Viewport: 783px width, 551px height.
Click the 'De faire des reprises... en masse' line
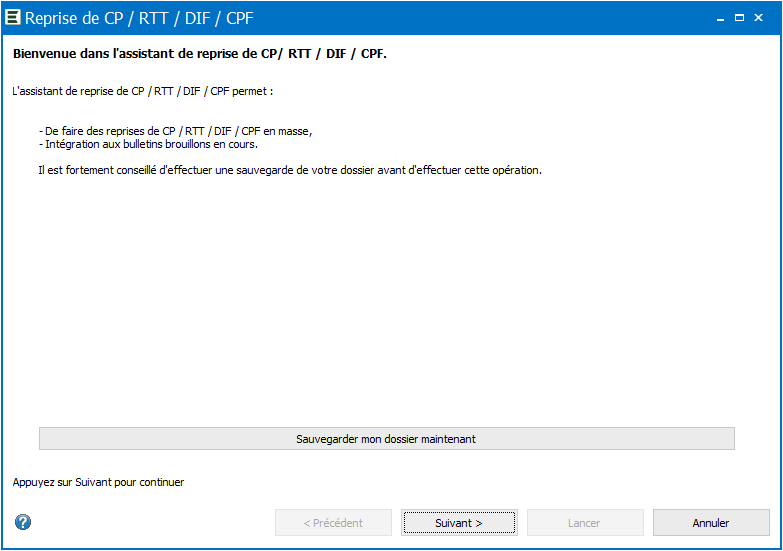[176, 131]
